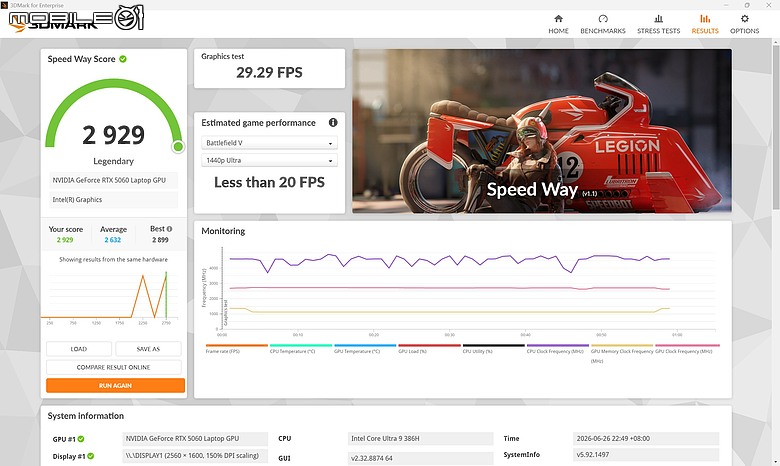Open the Battlefield V game dropdown
The width and height of the screenshot is (780, 466).
coord(269,143)
